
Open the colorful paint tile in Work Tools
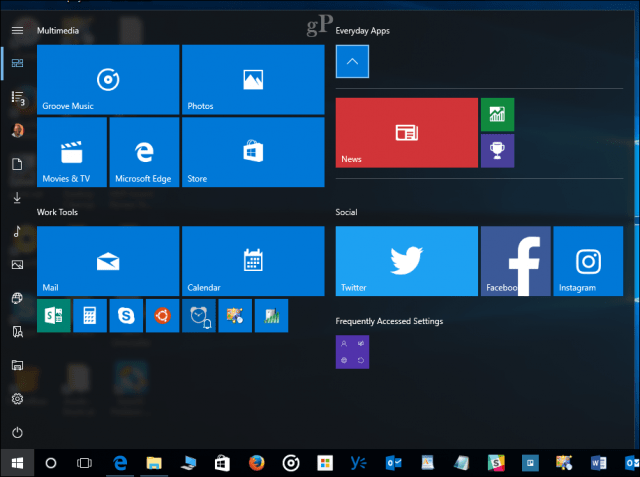235,316
